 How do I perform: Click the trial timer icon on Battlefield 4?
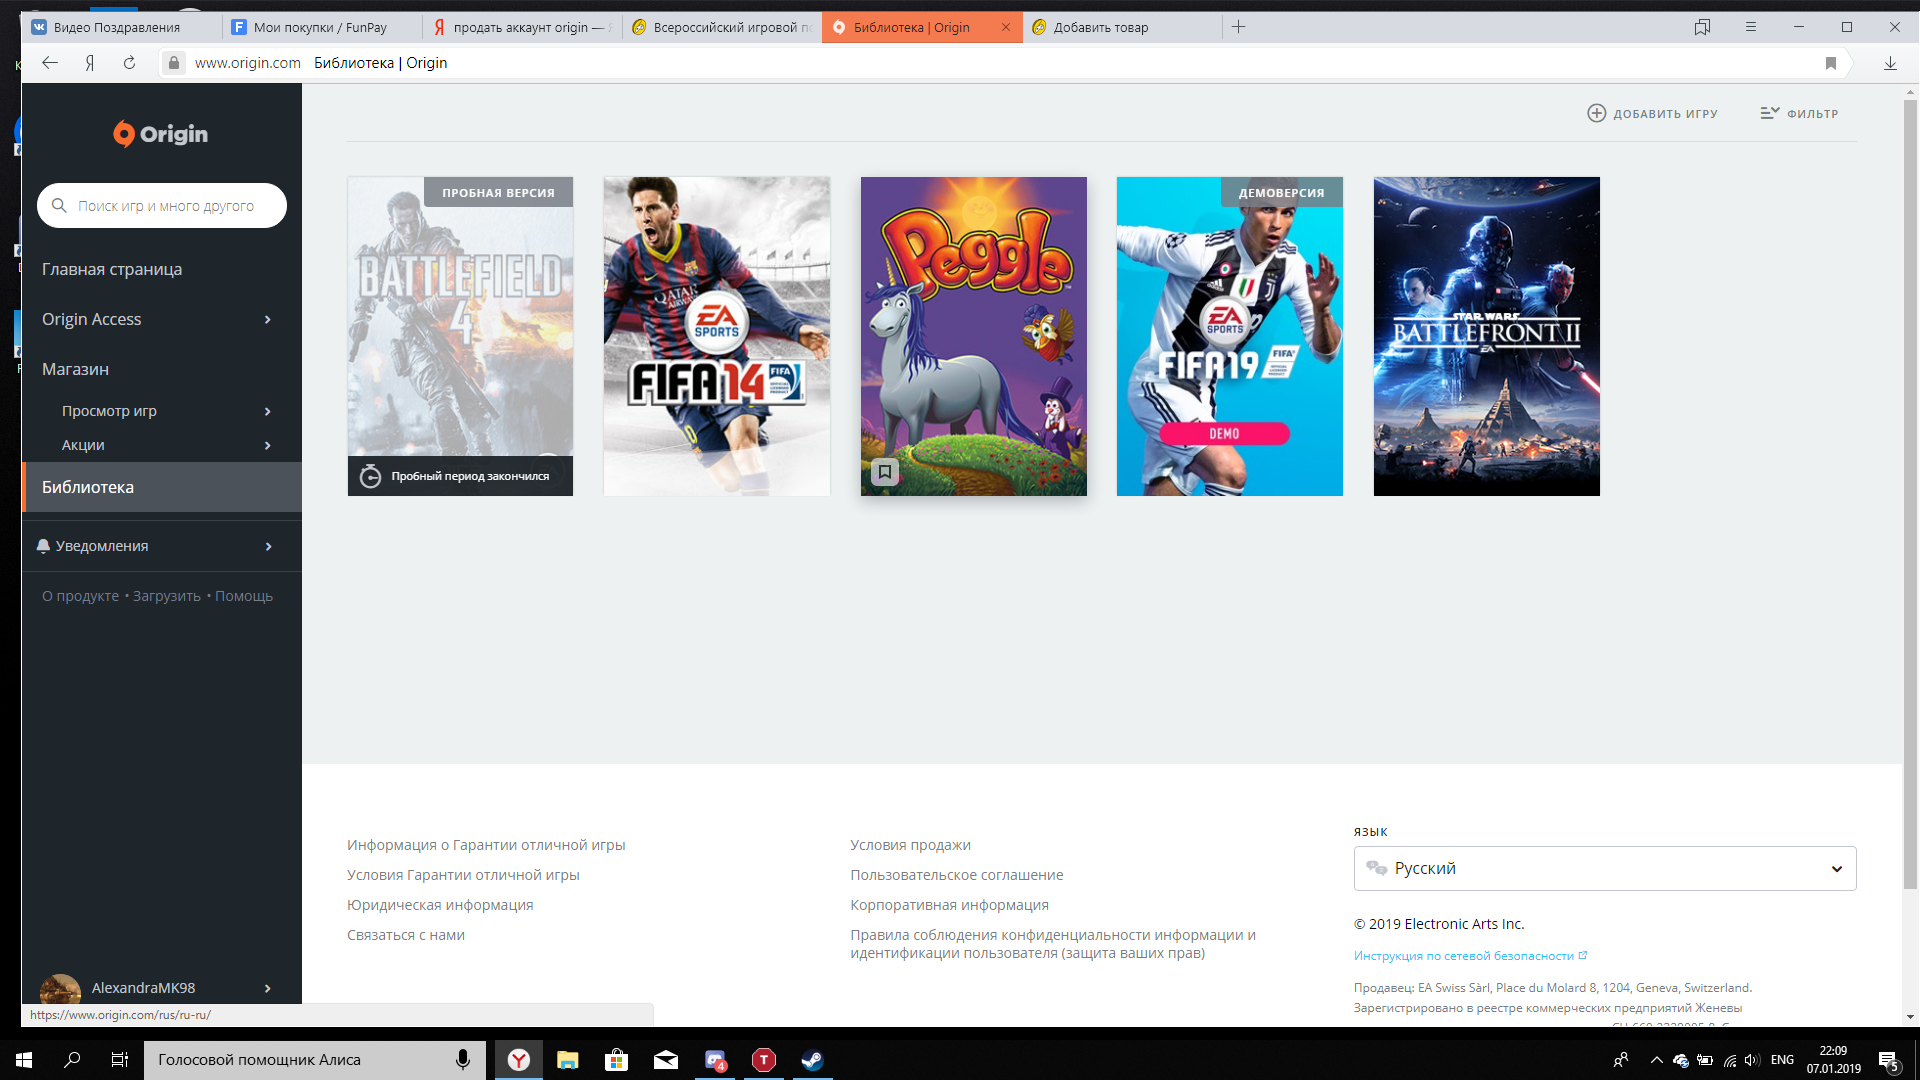[x=370, y=476]
